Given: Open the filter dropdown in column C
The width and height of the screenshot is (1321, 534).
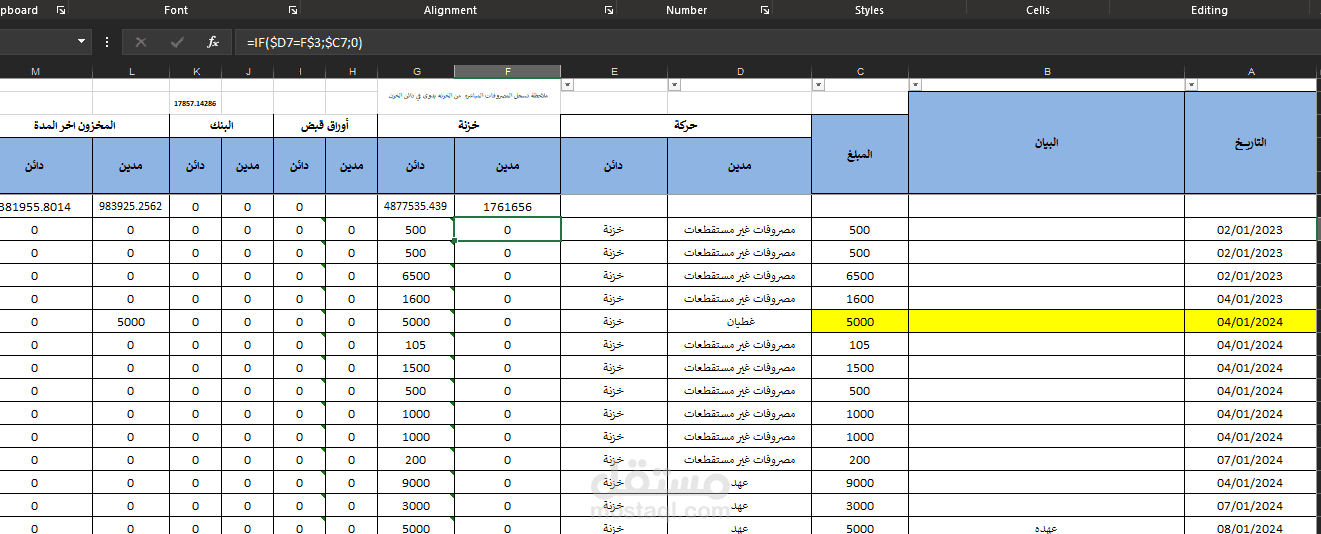Looking at the screenshot, I should pyautogui.click(x=818, y=85).
